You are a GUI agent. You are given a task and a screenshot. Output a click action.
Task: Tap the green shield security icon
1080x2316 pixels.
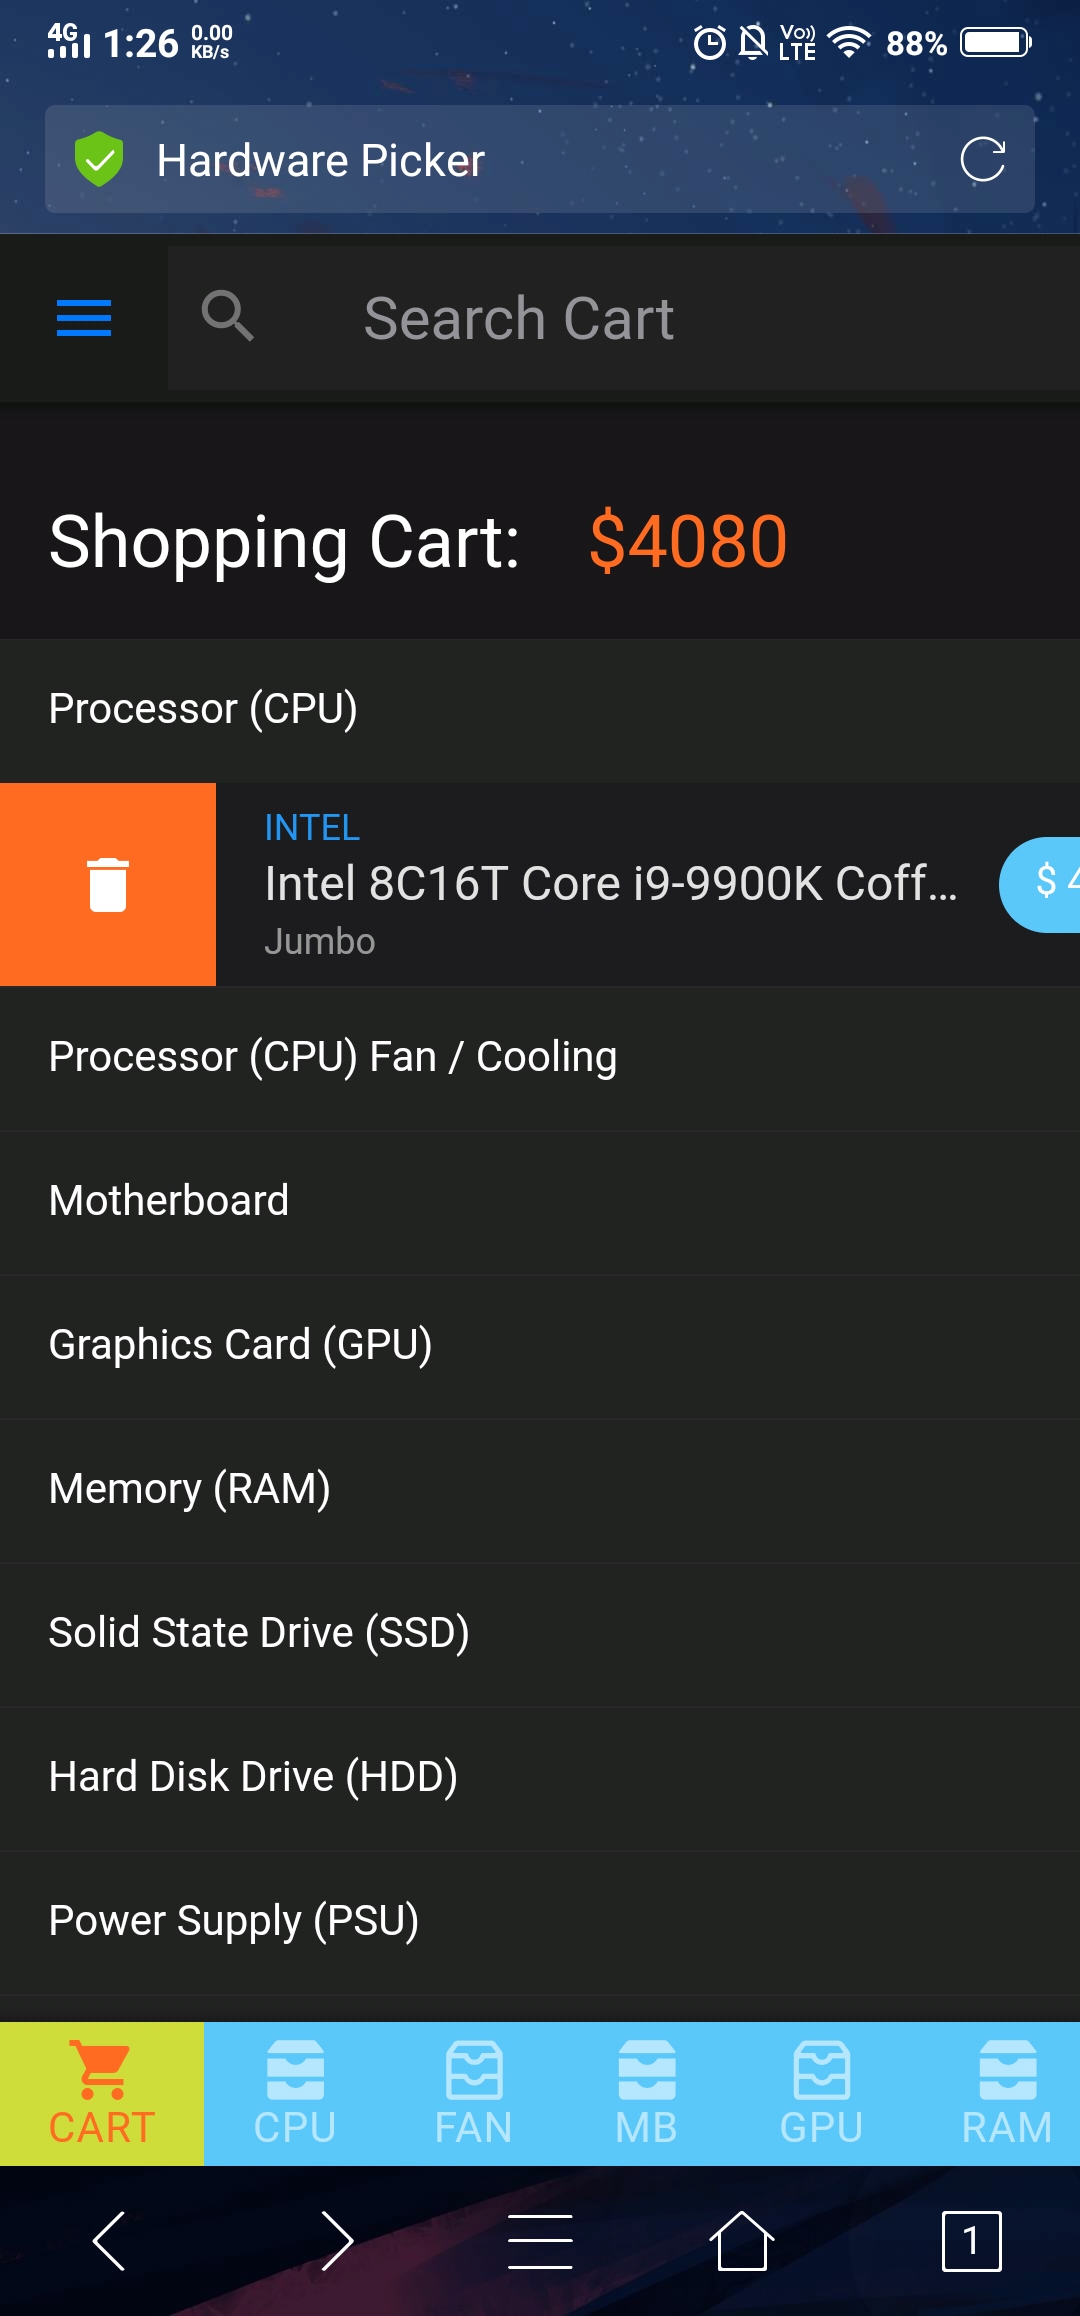99,160
